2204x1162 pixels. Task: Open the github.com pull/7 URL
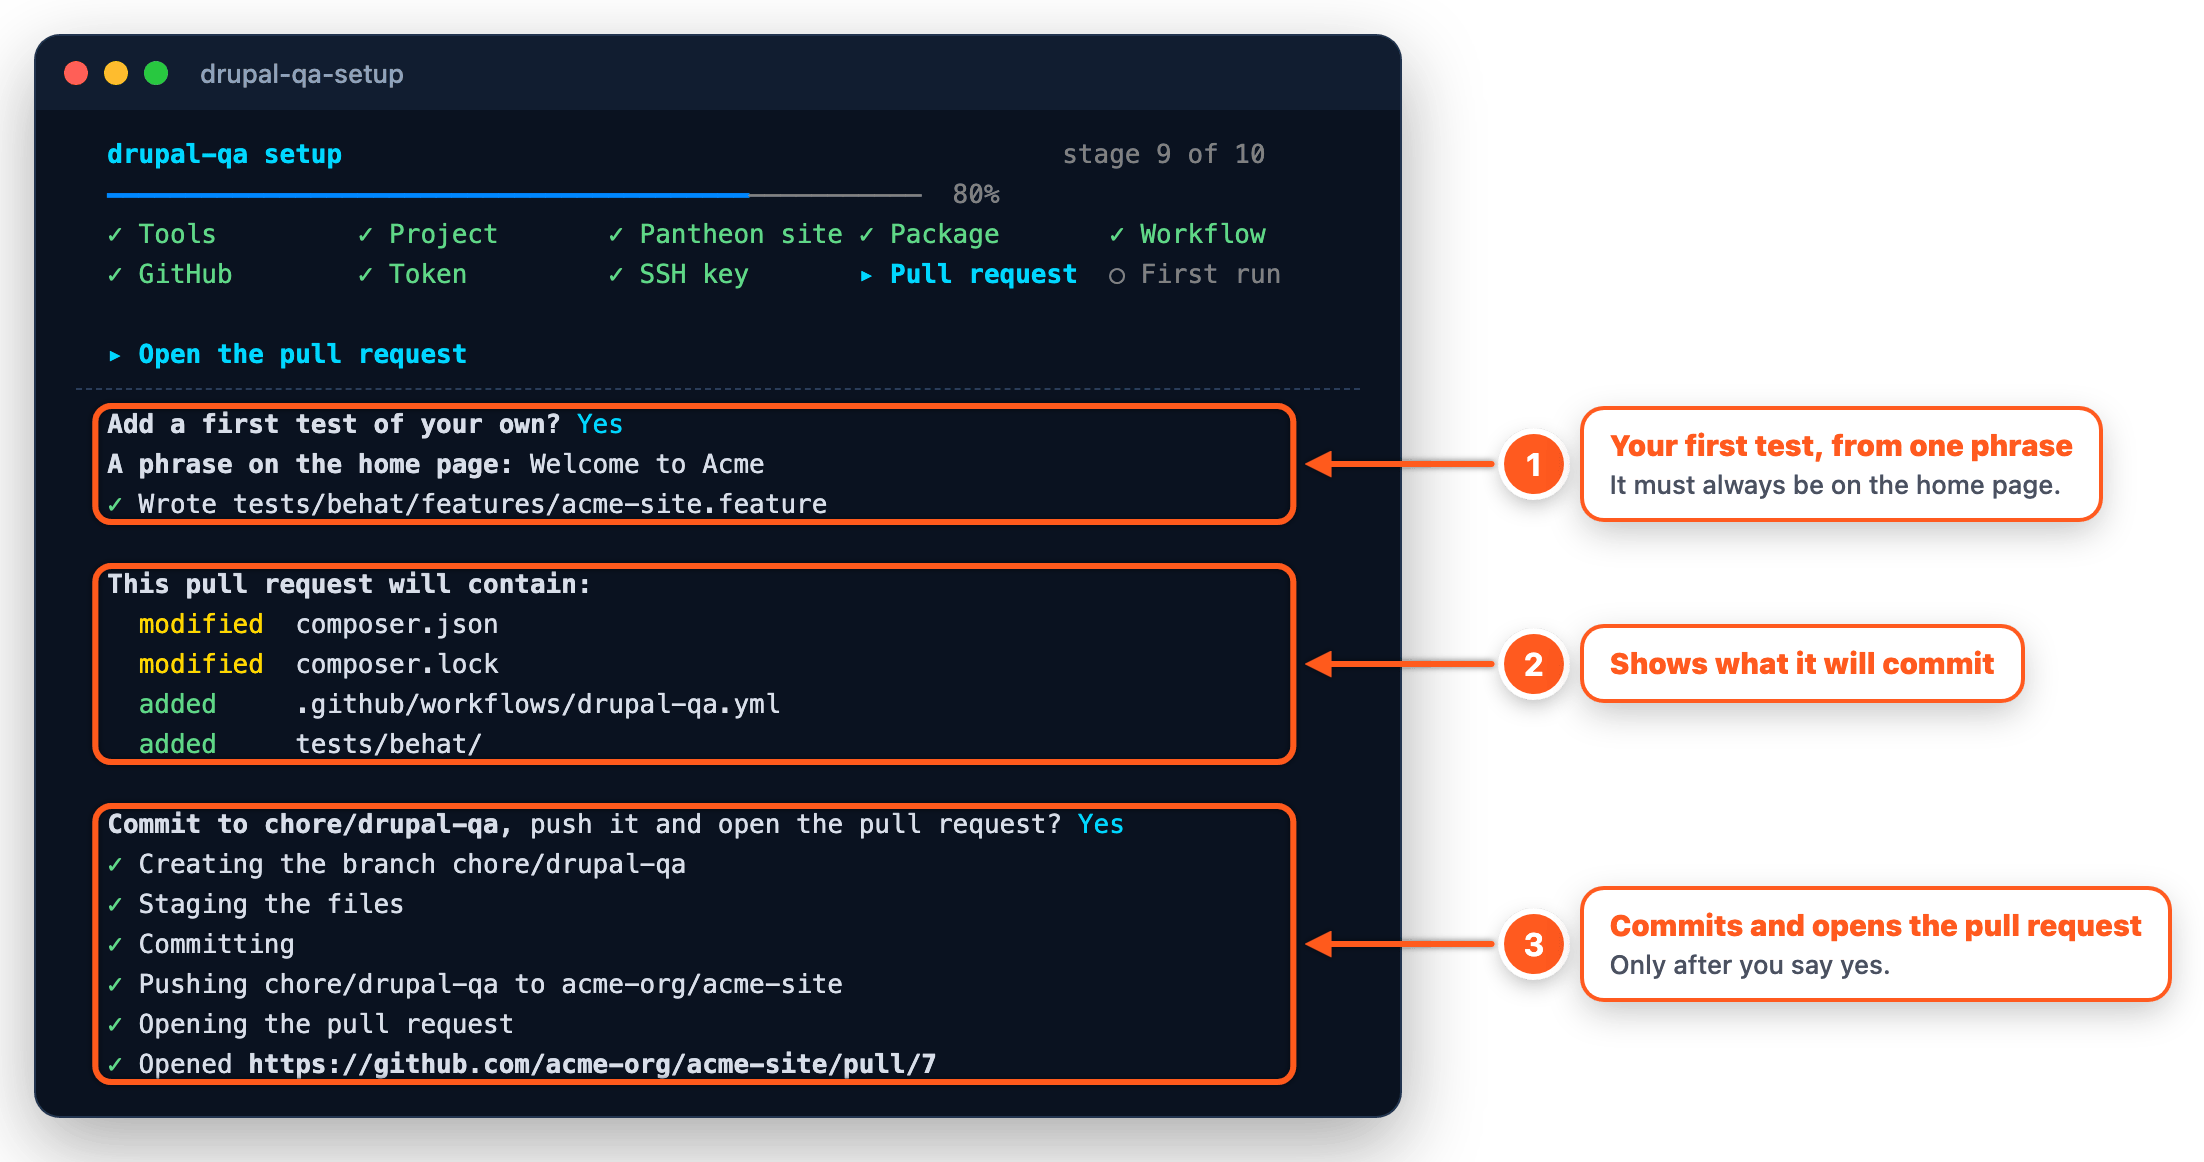(x=592, y=1064)
